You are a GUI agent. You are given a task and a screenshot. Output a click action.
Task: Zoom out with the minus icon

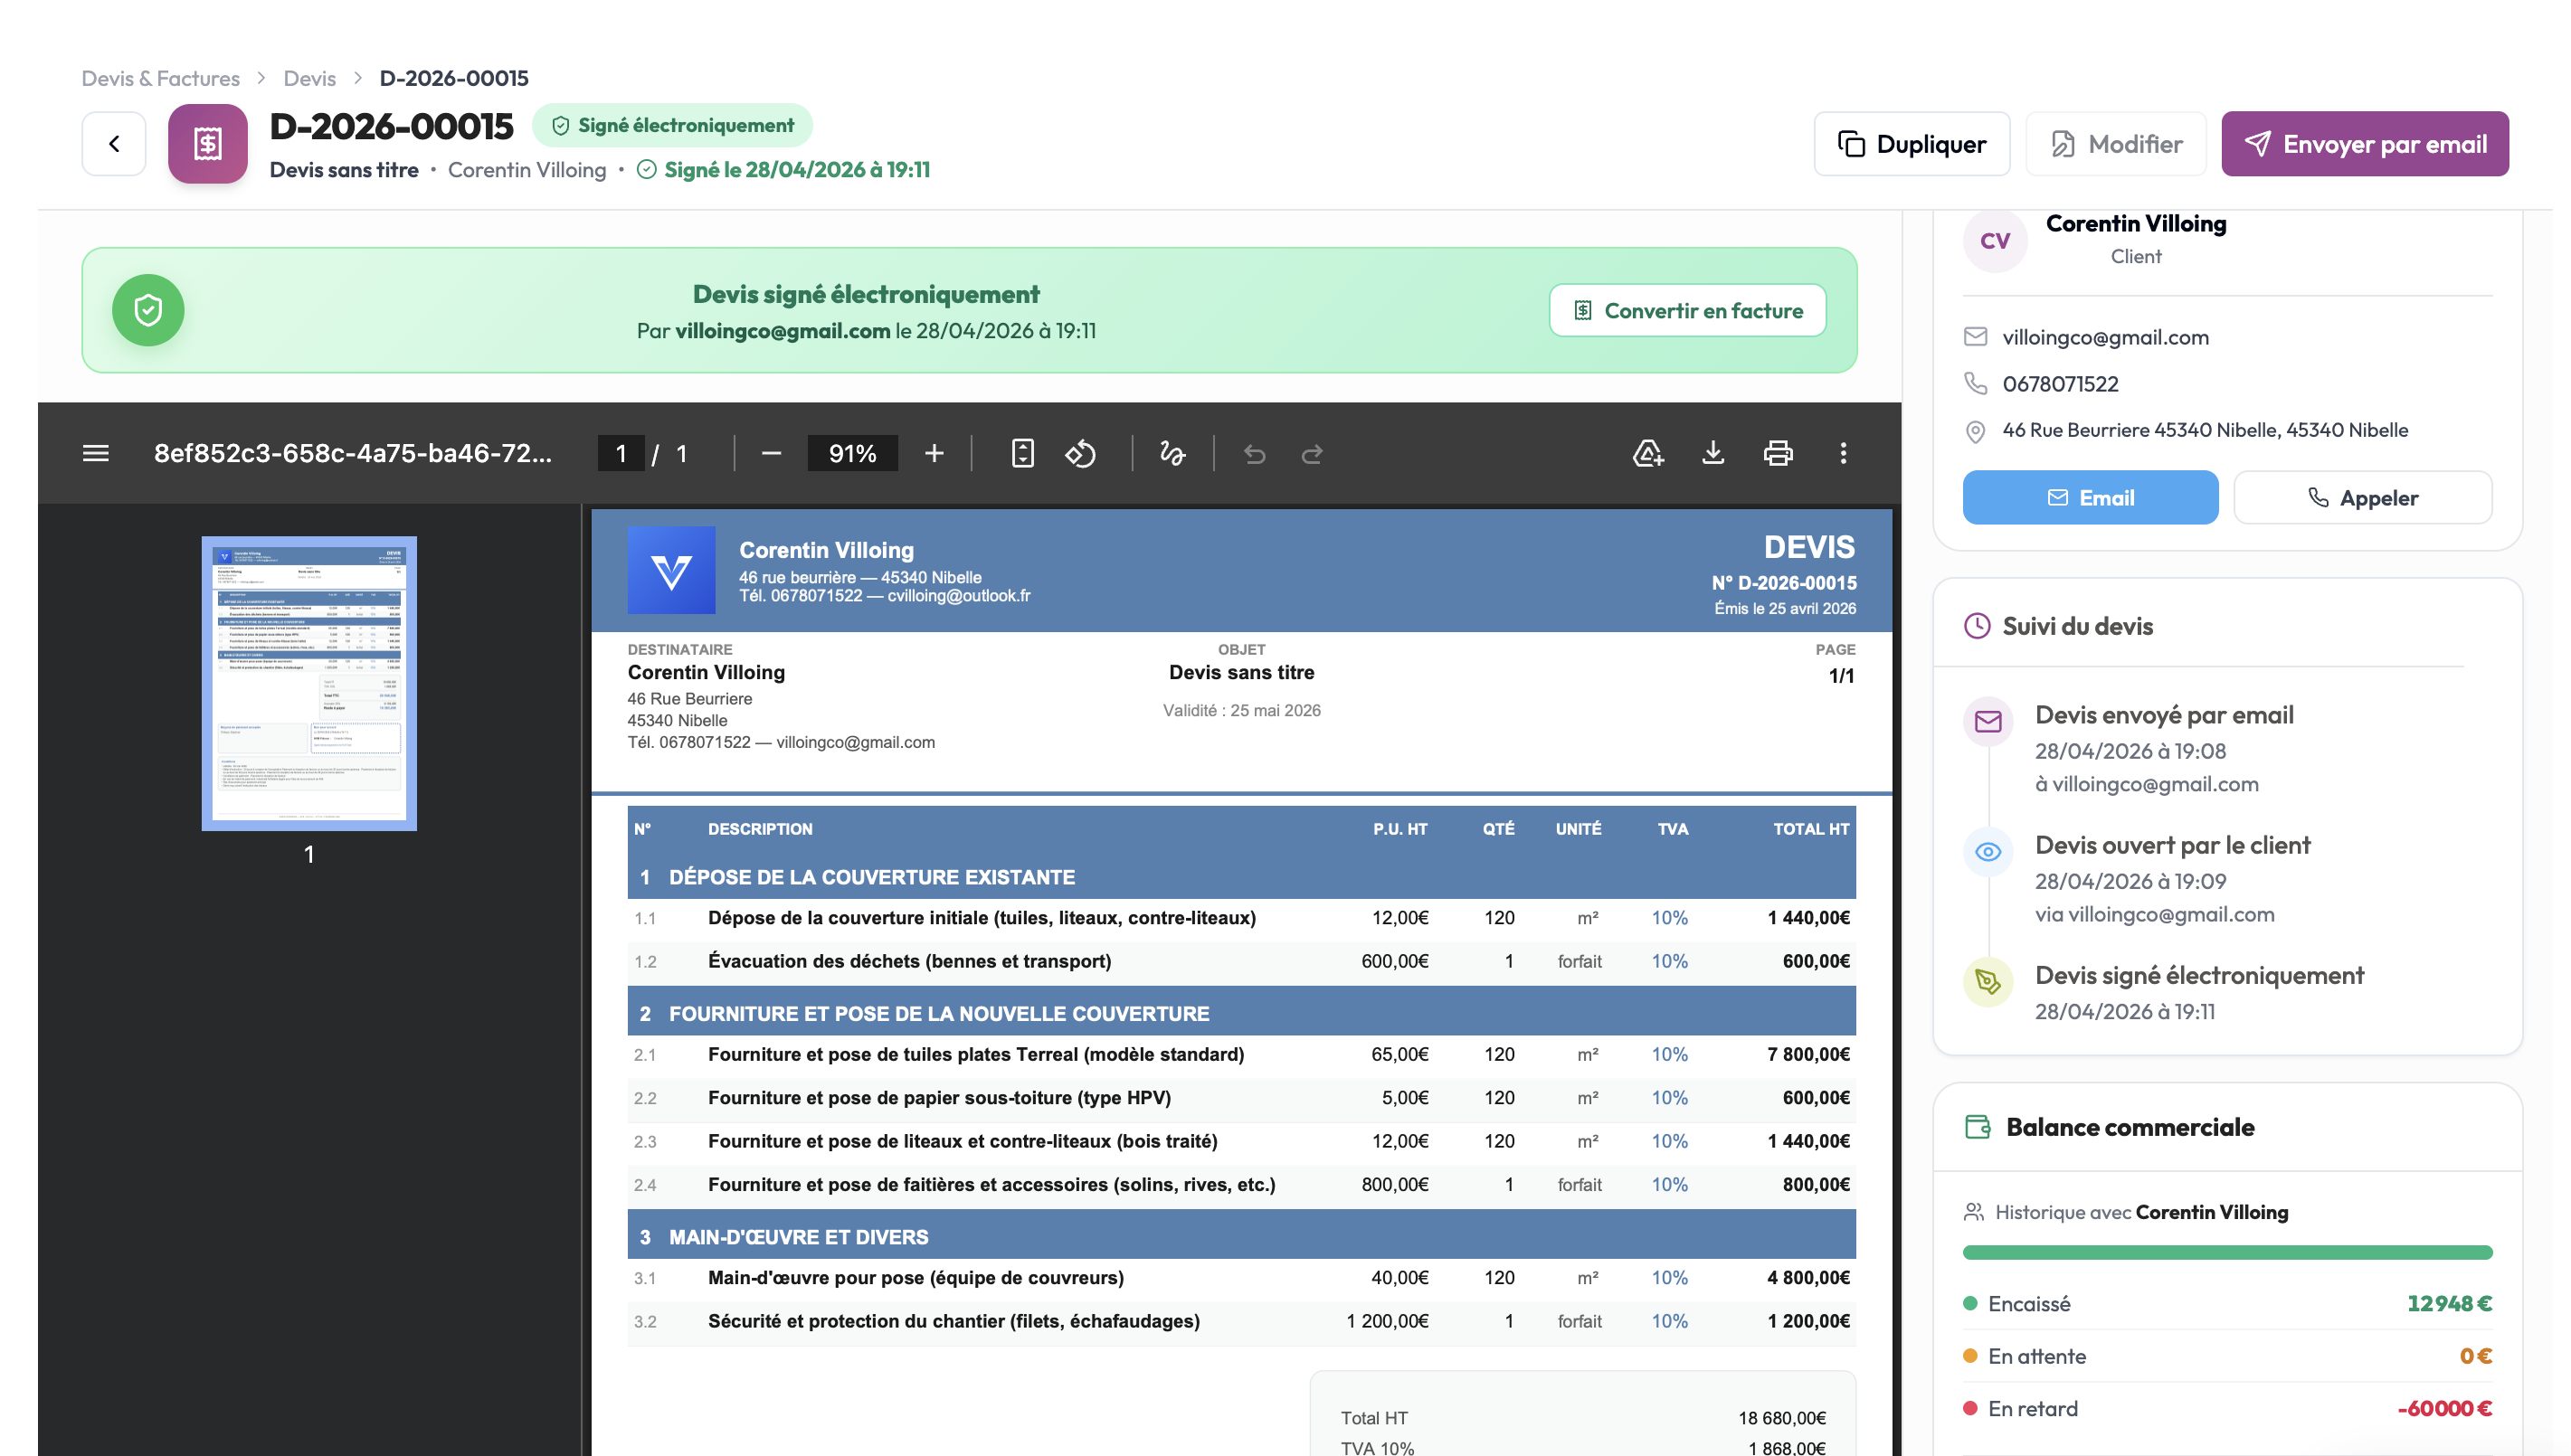click(771, 454)
